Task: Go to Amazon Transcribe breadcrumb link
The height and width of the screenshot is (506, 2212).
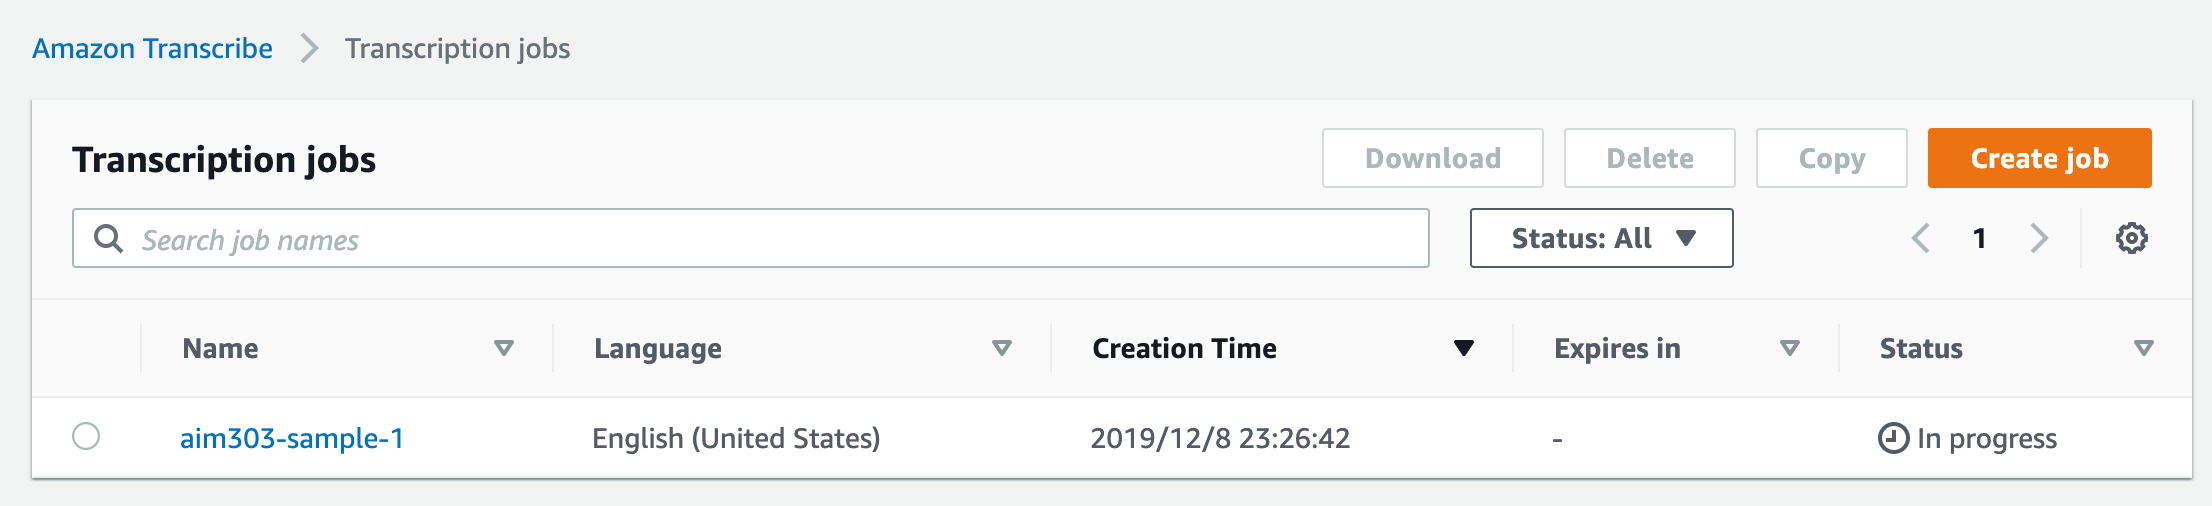Action: (152, 48)
